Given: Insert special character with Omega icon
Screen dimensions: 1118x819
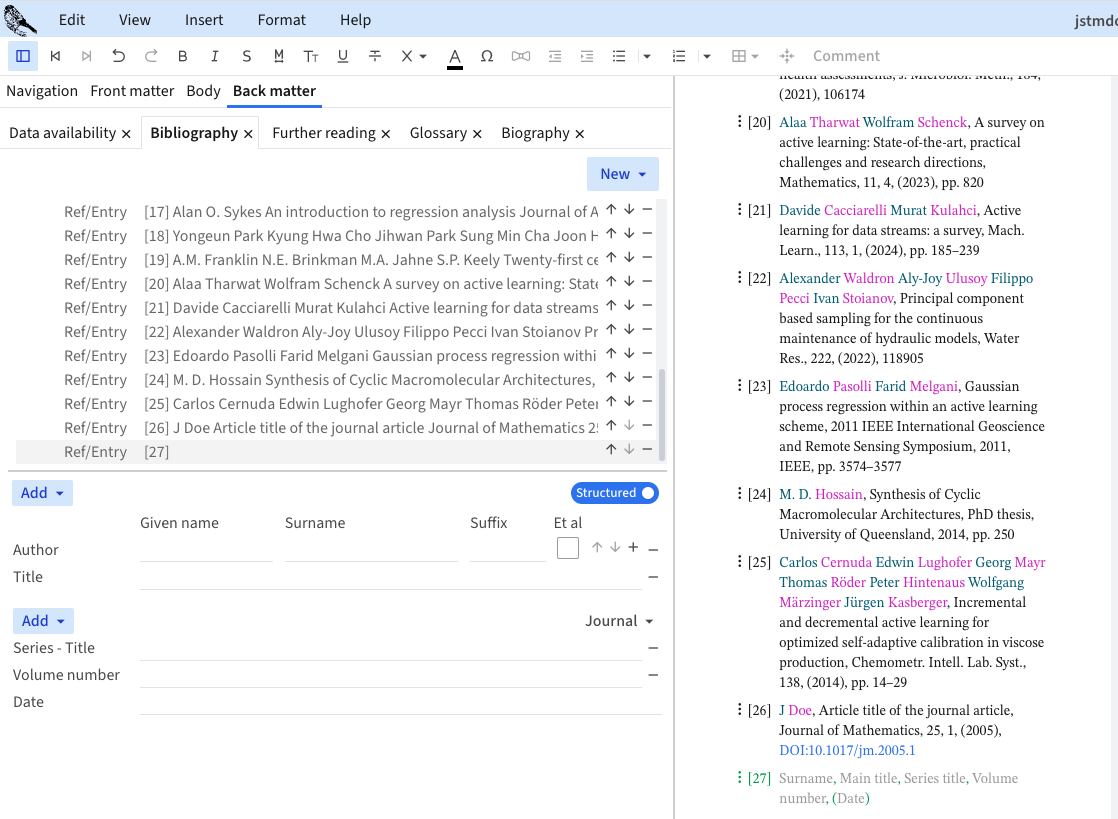Looking at the screenshot, I should (487, 56).
